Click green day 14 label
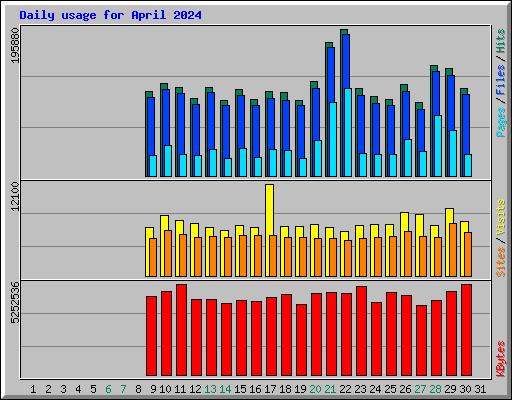512x400 pixels. [x=225, y=389]
